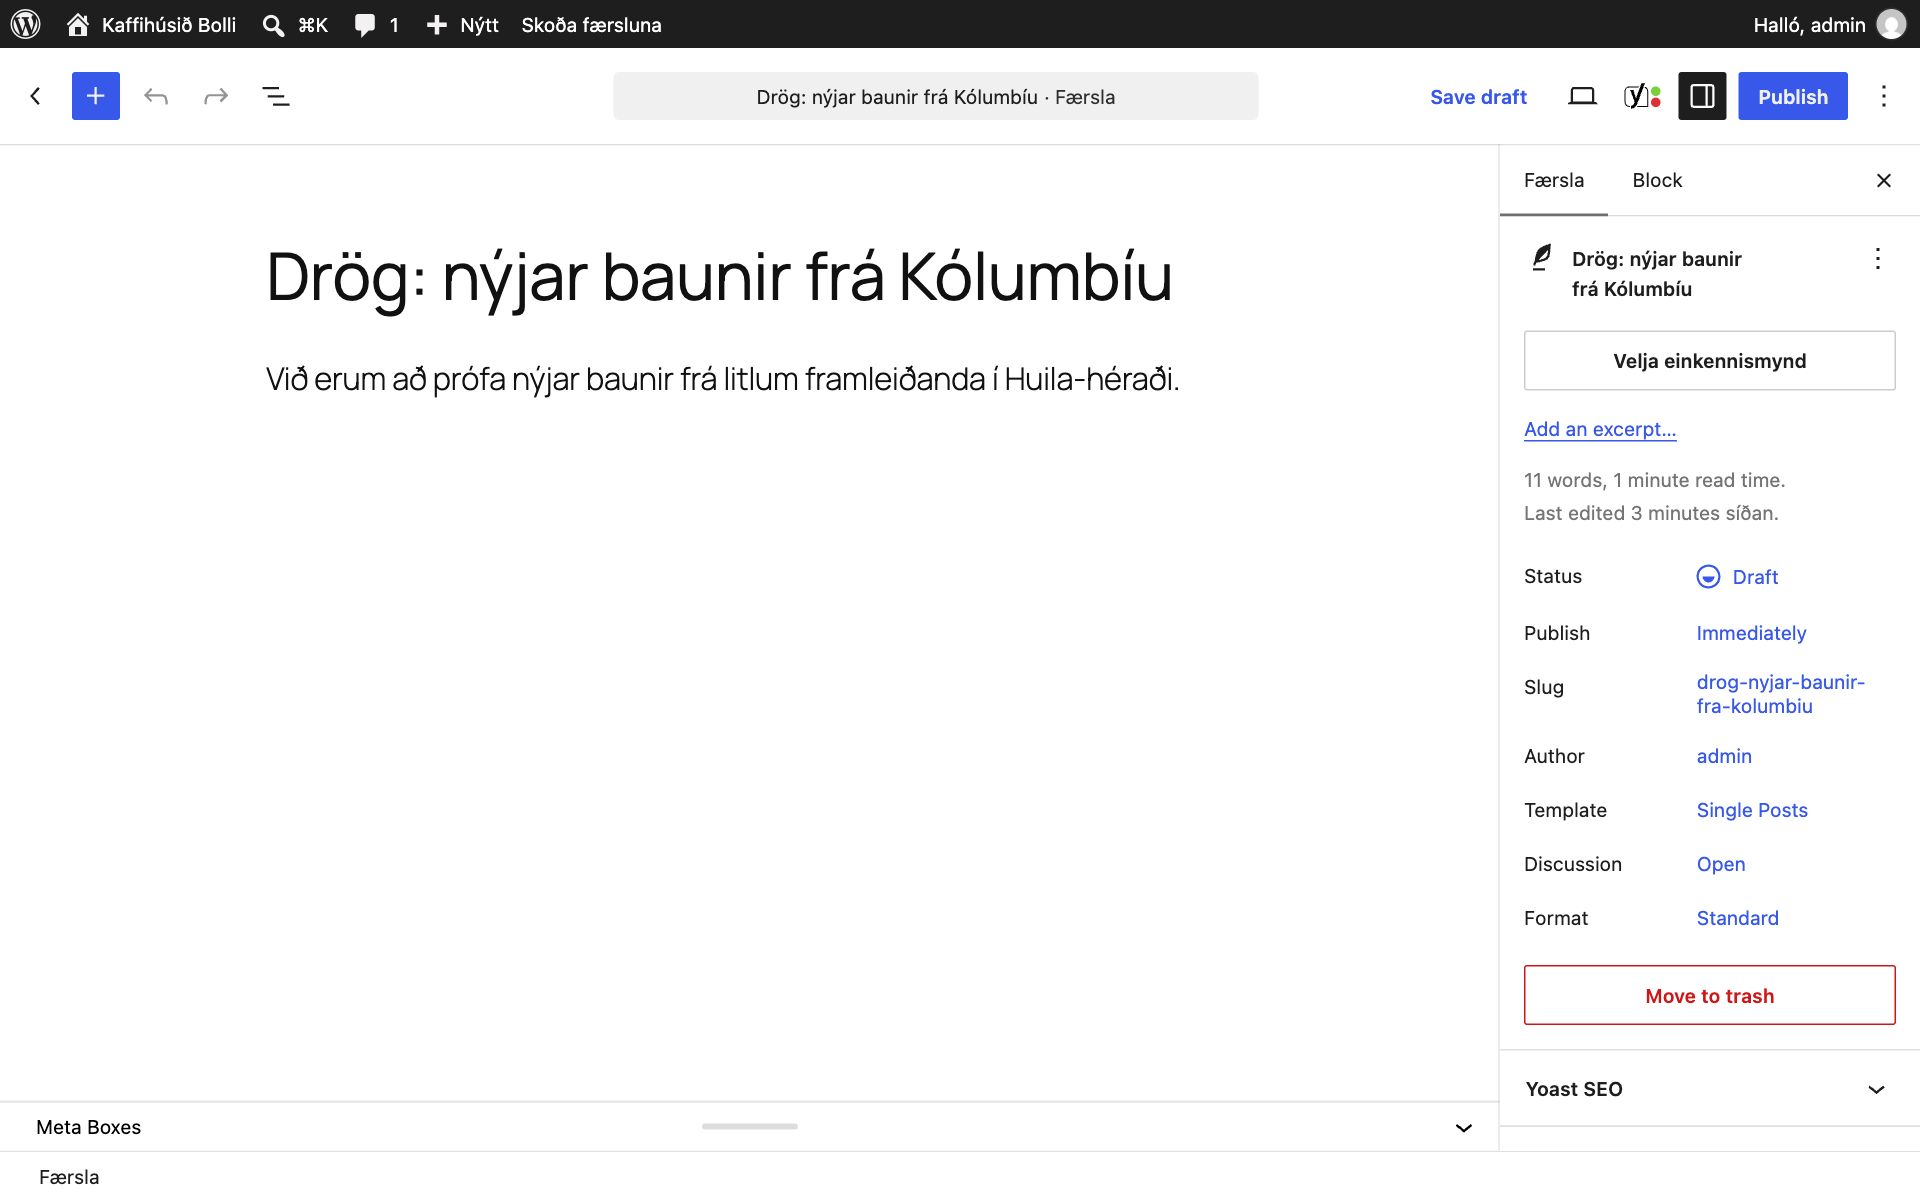
Task: Go back with the left chevron
Action: [x=35, y=96]
